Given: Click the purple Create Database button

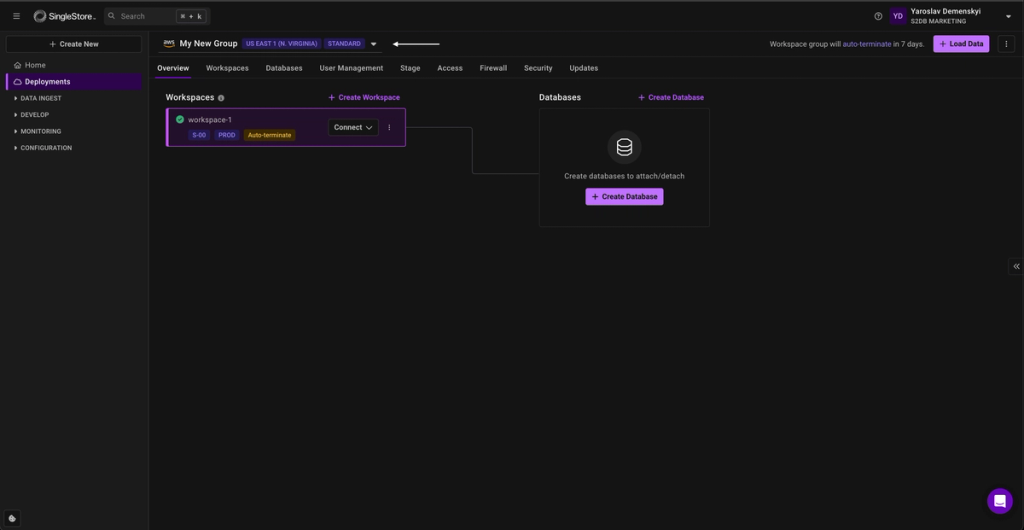Looking at the screenshot, I should [624, 196].
